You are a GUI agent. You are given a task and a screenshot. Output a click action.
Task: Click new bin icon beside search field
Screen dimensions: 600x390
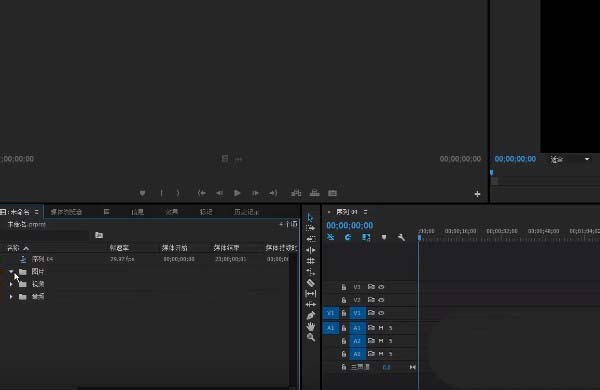pos(99,235)
